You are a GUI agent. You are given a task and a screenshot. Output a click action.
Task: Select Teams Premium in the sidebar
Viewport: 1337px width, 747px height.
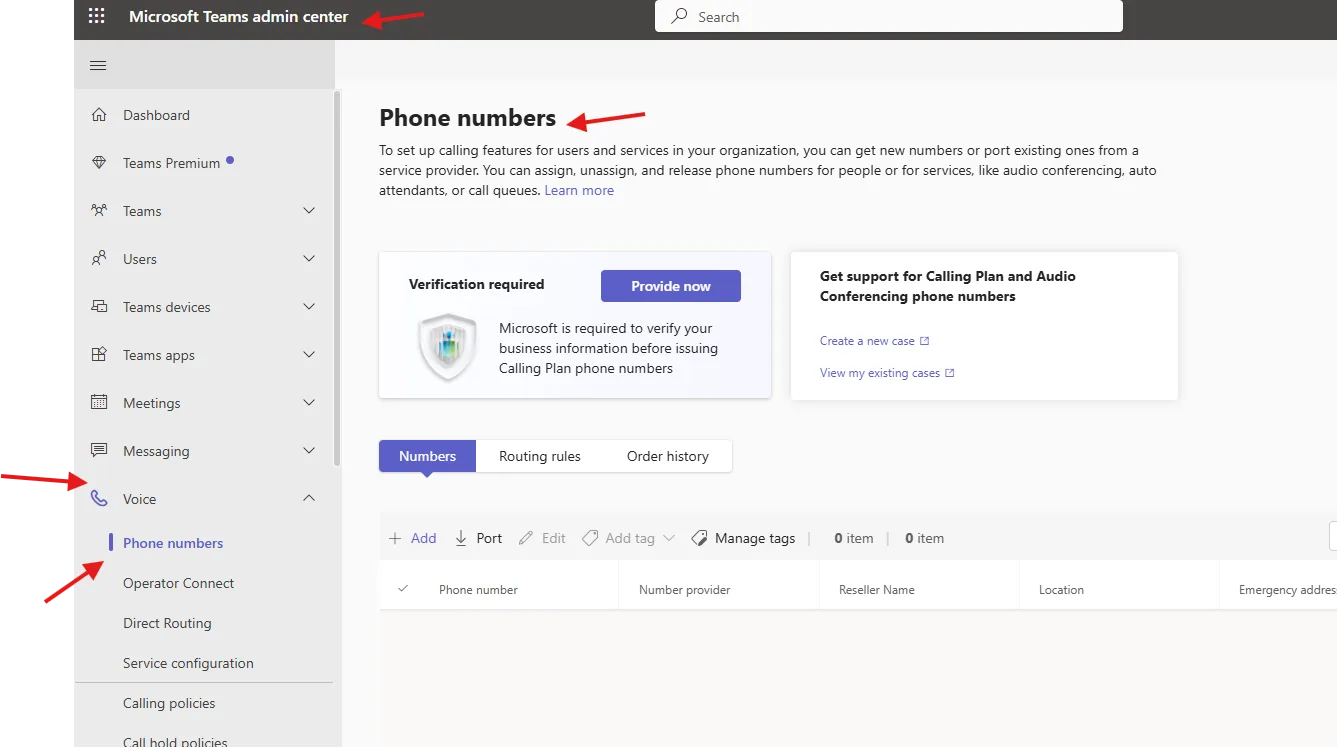click(x=172, y=162)
